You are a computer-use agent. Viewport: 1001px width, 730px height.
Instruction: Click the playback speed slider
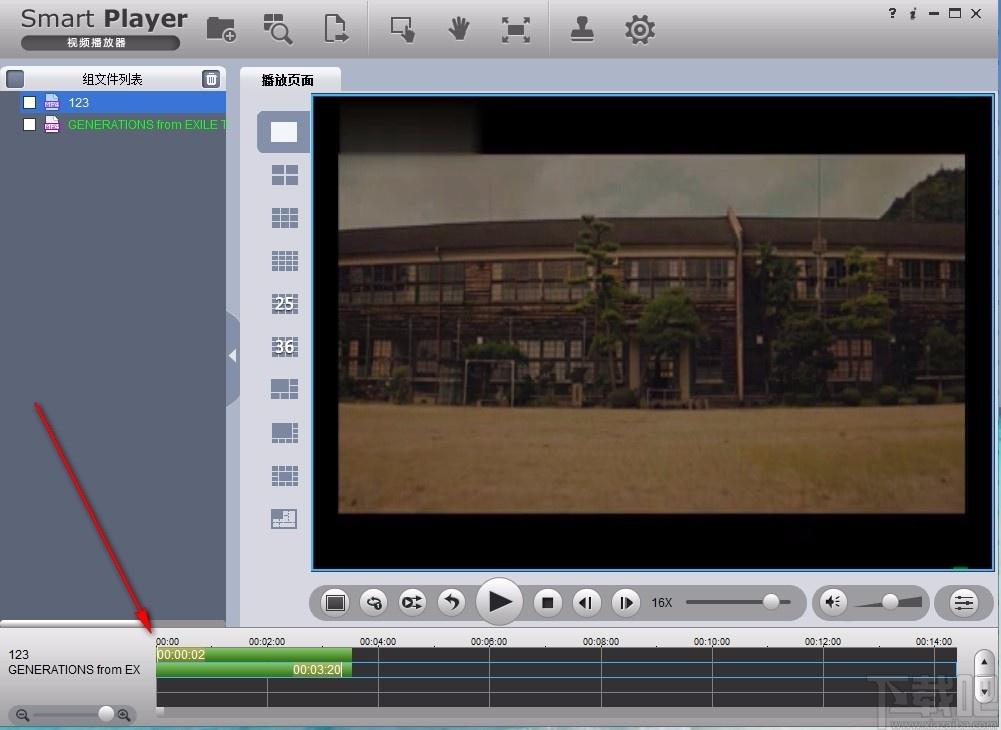pos(738,602)
